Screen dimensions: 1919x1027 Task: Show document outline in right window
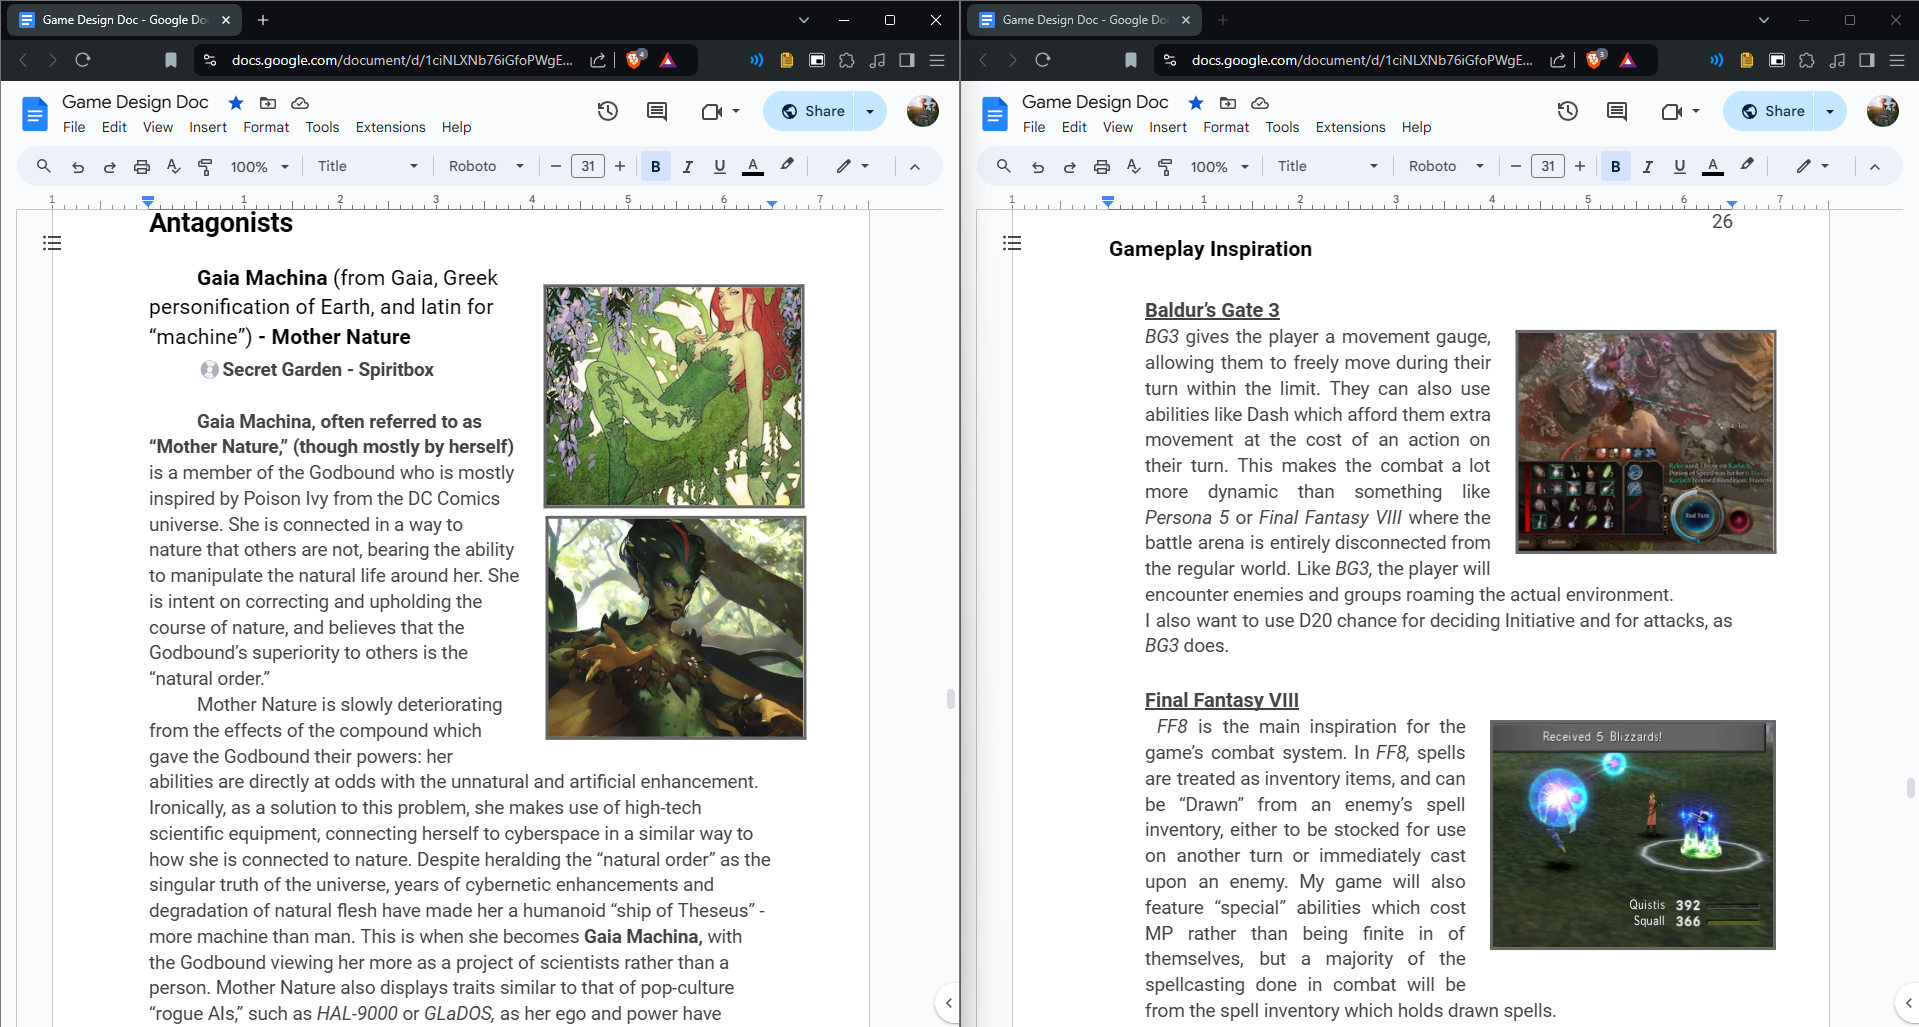[x=1012, y=243]
